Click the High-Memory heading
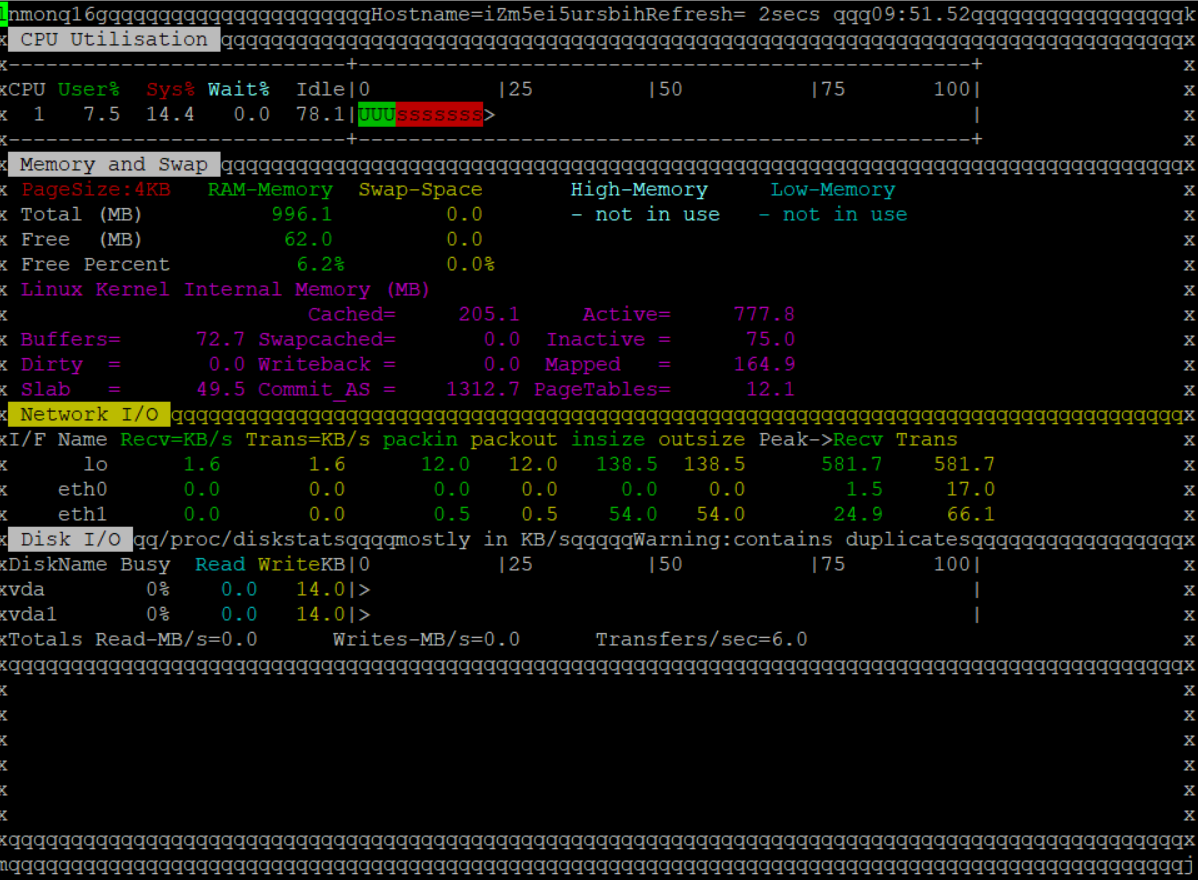 click(639, 190)
